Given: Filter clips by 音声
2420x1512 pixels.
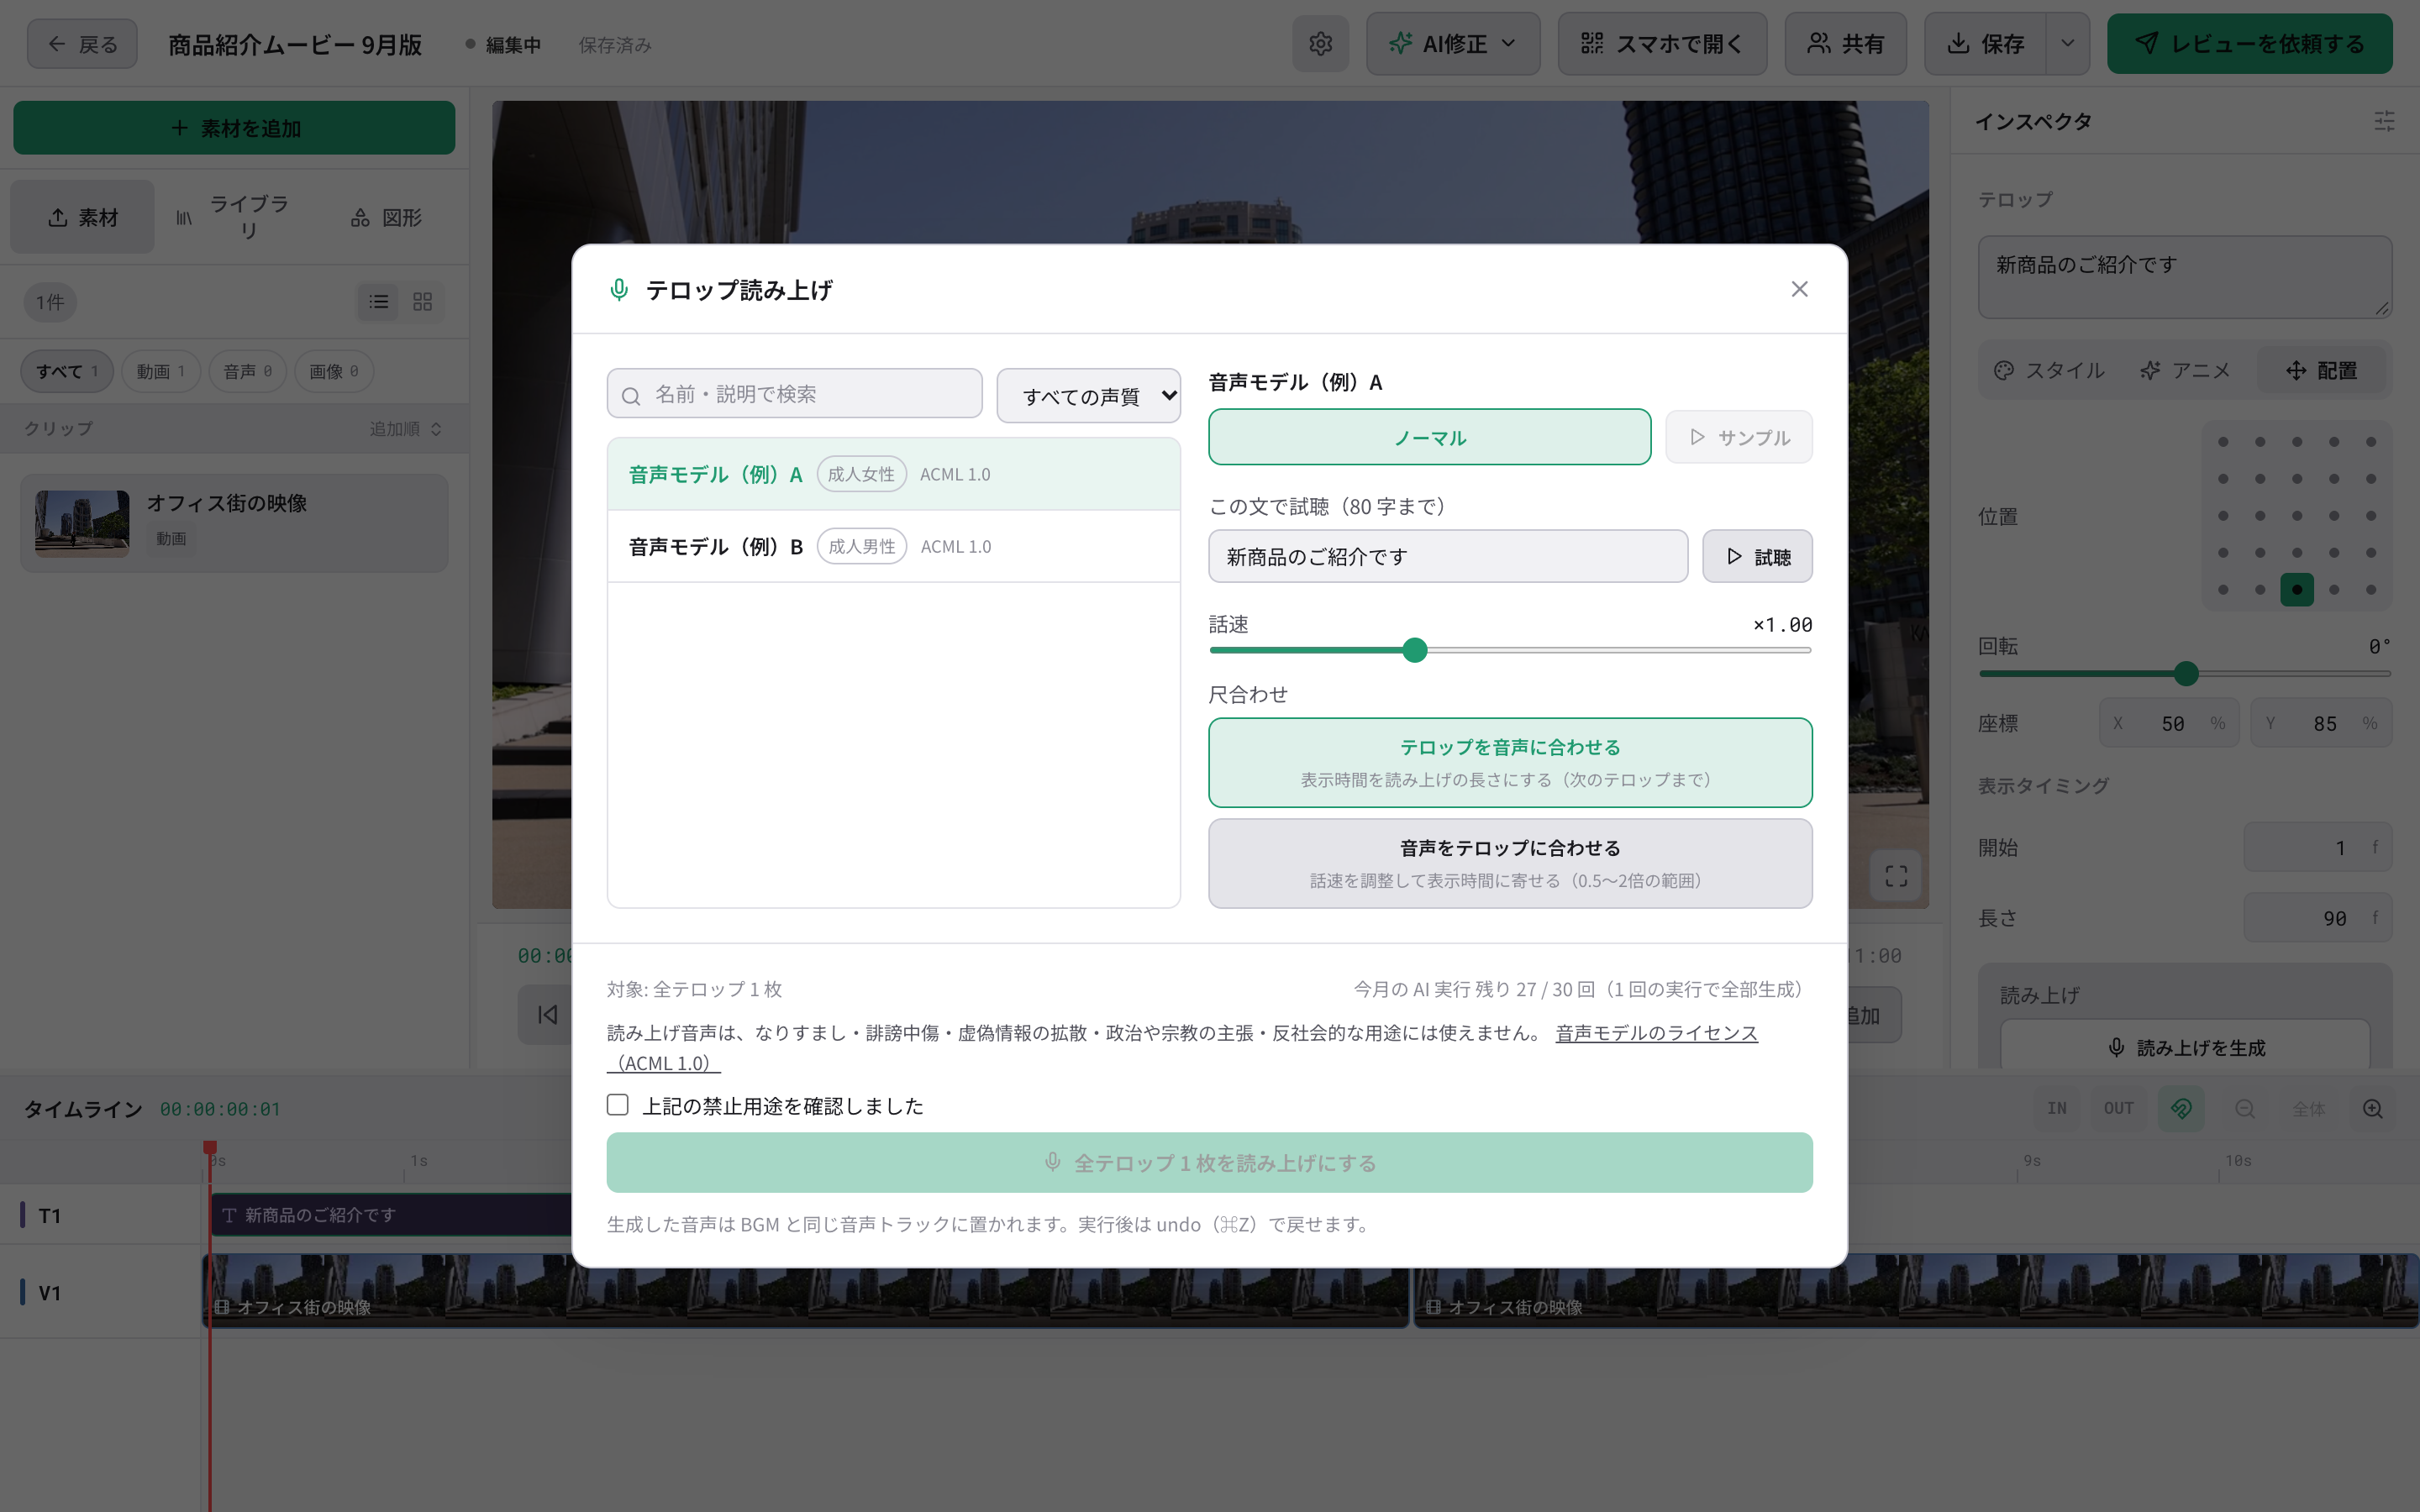Looking at the screenshot, I should pyautogui.click(x=247, y=371).
